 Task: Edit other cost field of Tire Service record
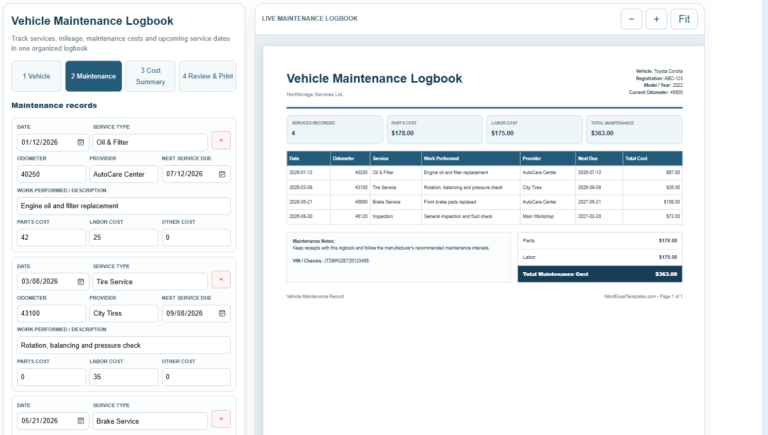coord(196,377)
